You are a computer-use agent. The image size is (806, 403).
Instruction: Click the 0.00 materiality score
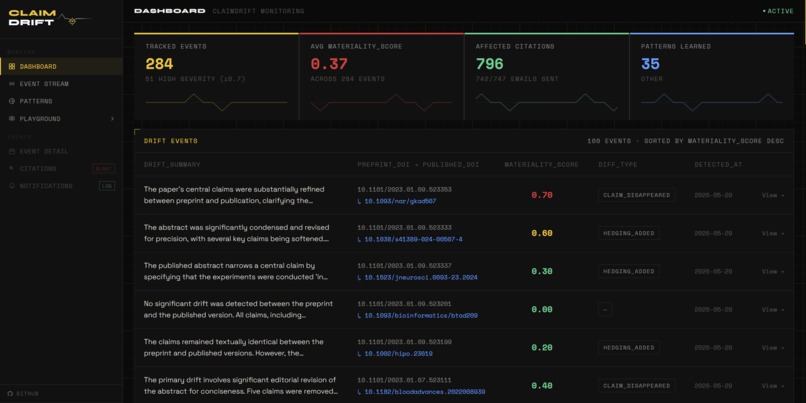point(542,309)
